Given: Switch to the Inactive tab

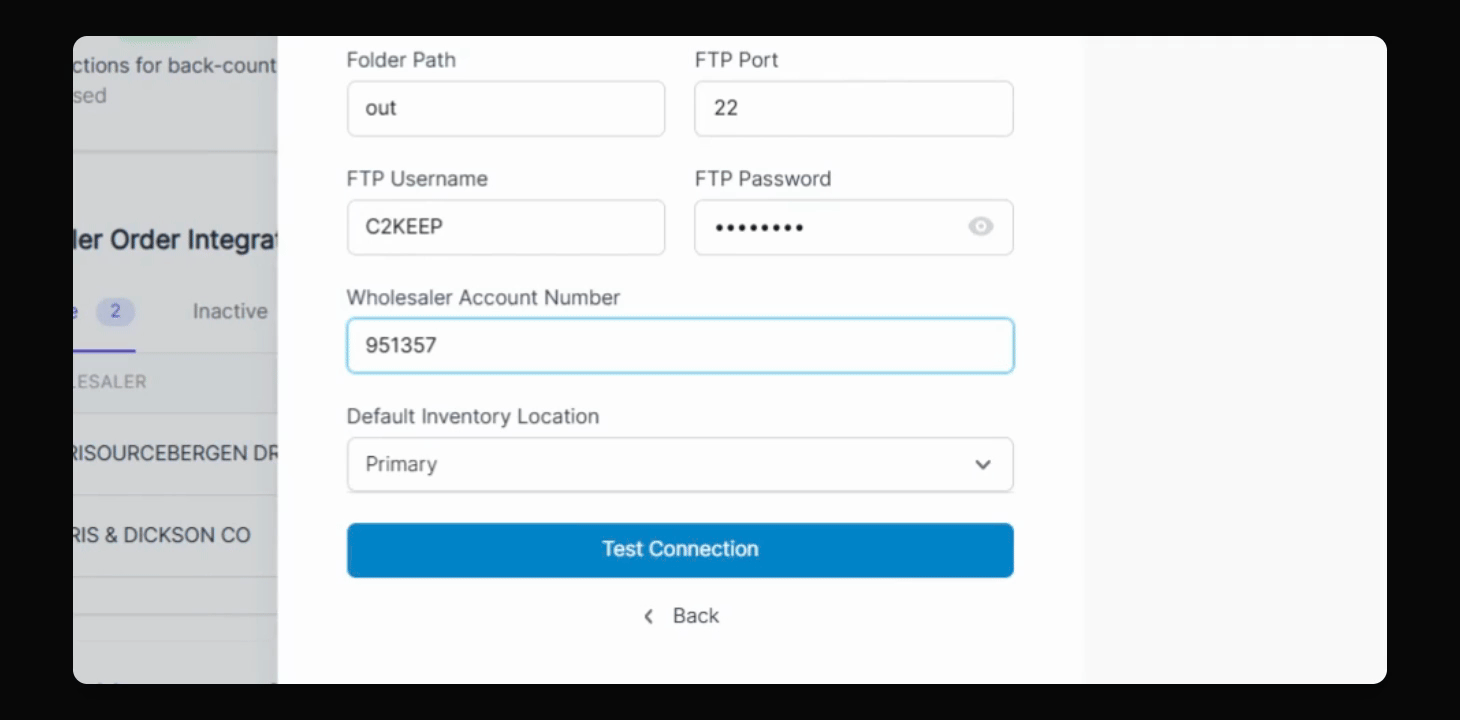Looking at the screenshot, I should pyautogui.click(x=229, y=311).
